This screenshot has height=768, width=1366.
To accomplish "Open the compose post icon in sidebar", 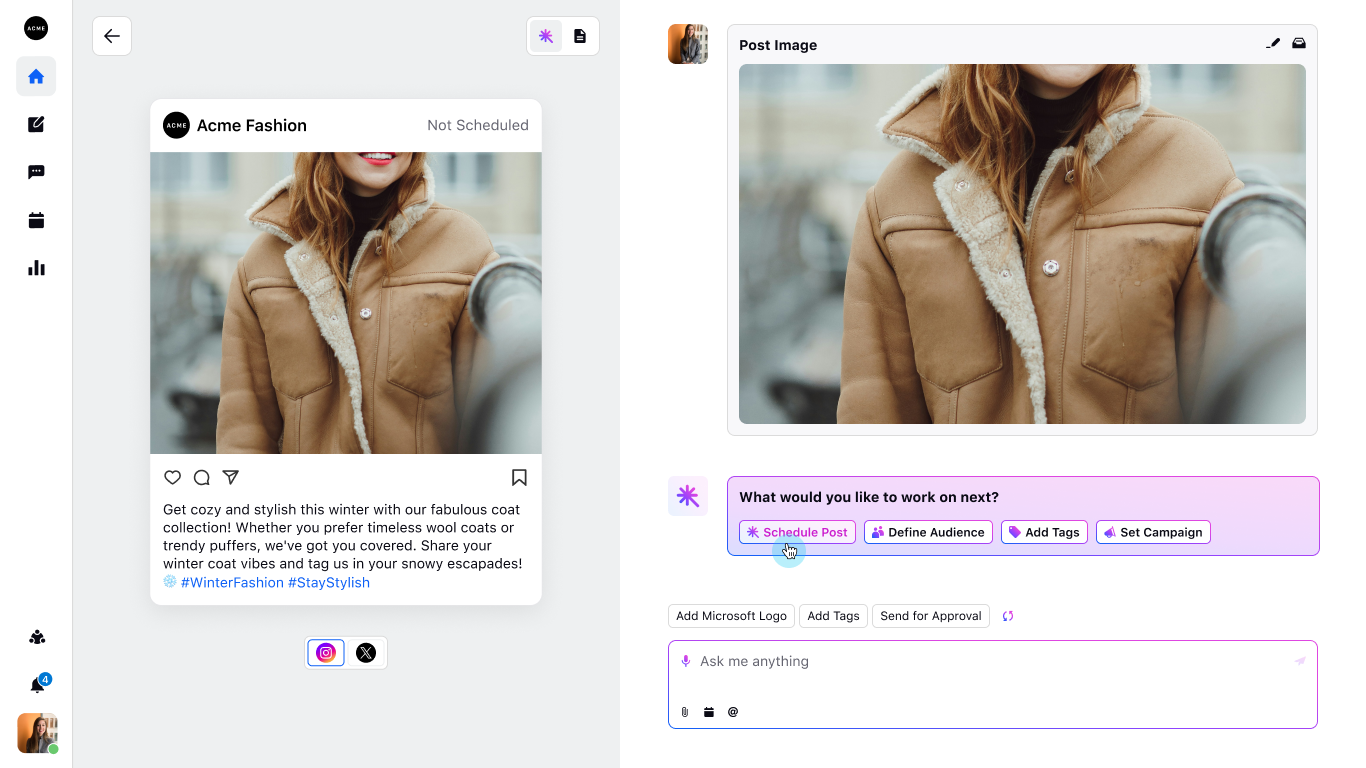I will coord(36,124).
